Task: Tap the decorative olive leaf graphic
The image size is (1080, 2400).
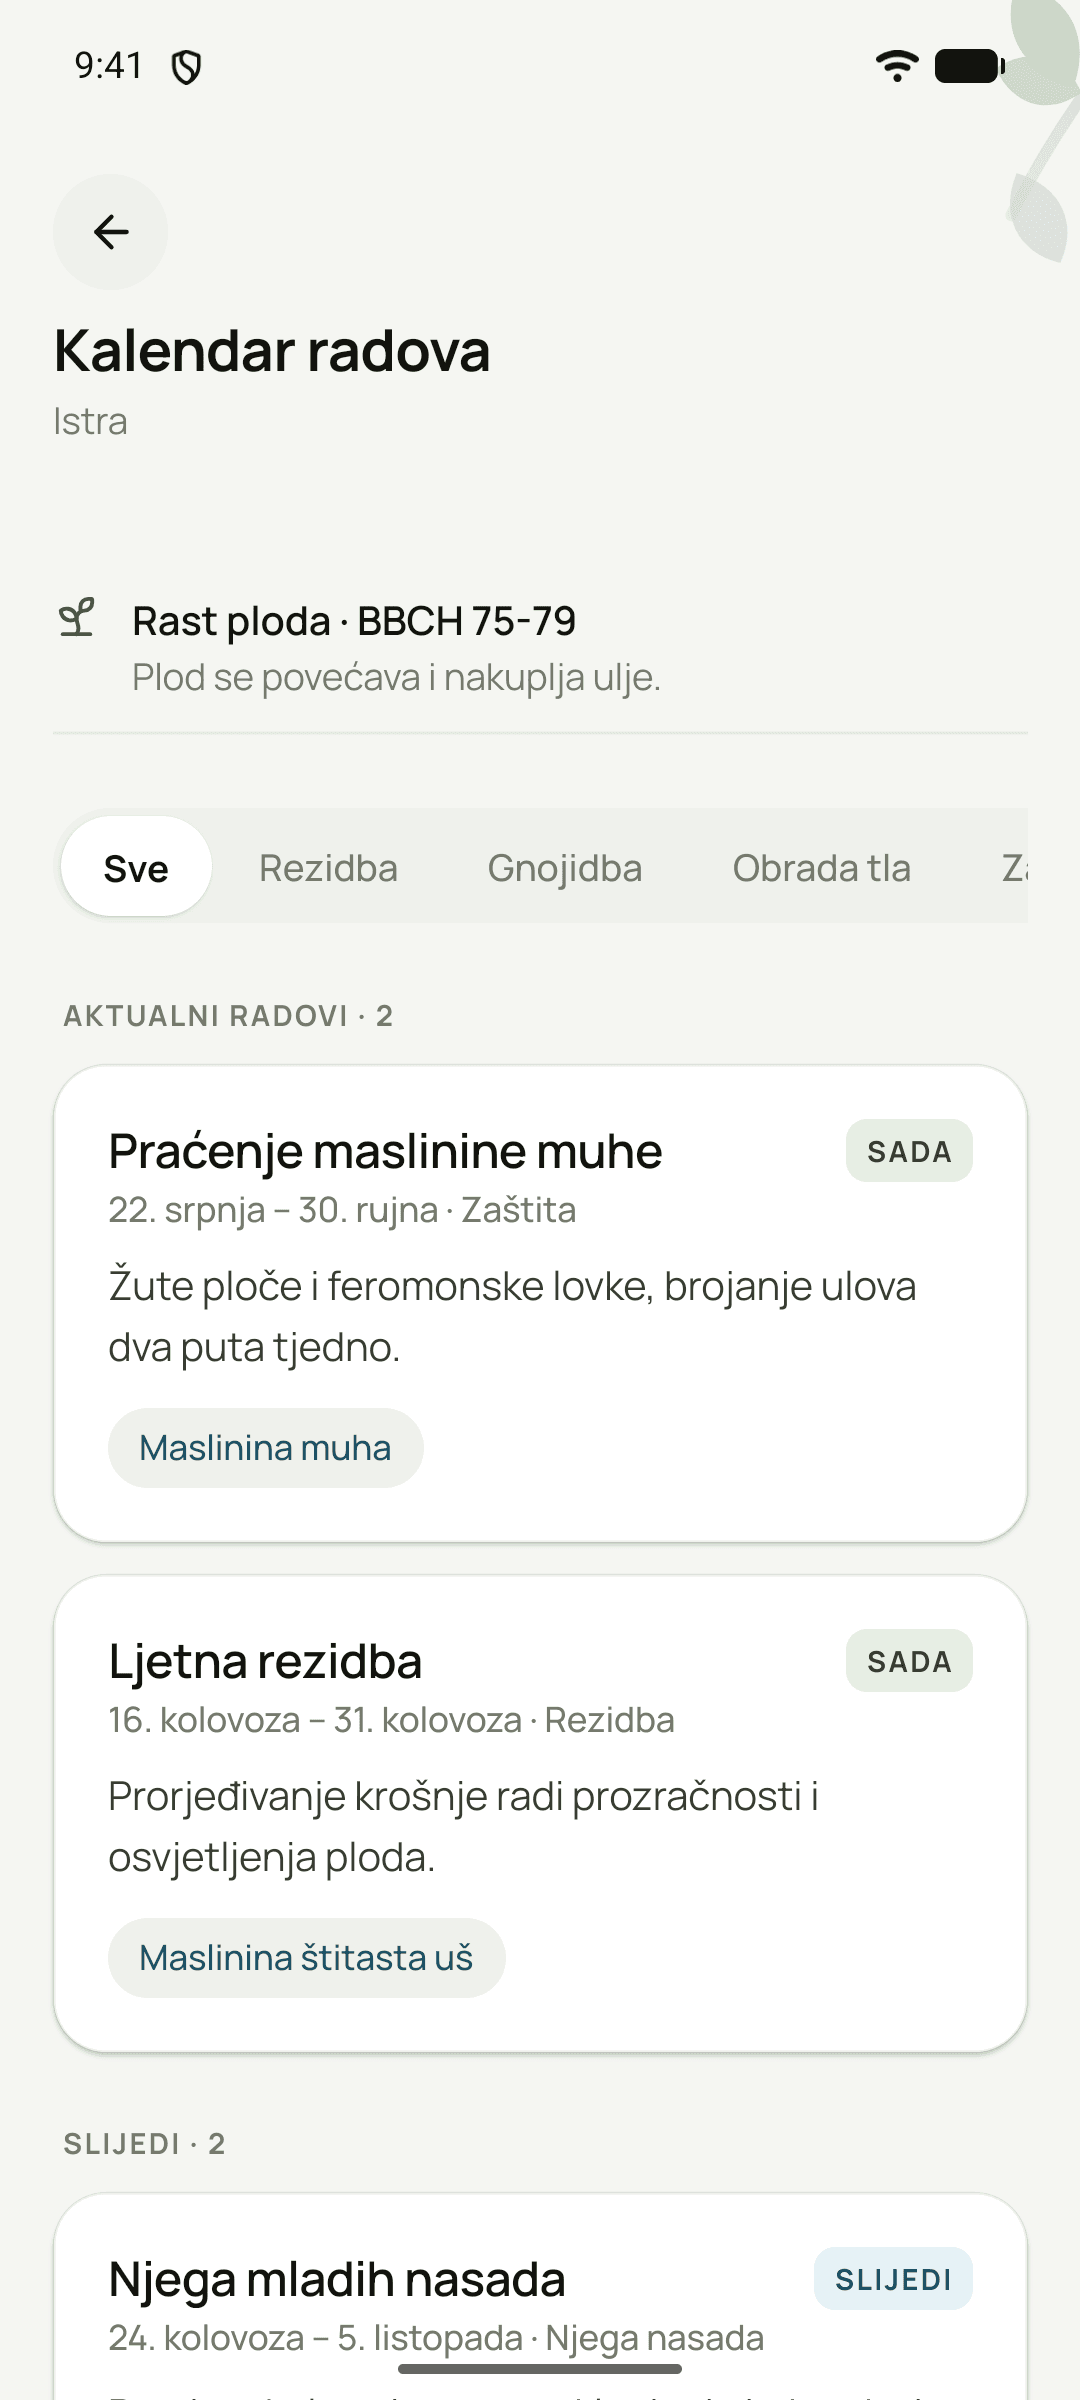Action: [x=1040, y=130]
